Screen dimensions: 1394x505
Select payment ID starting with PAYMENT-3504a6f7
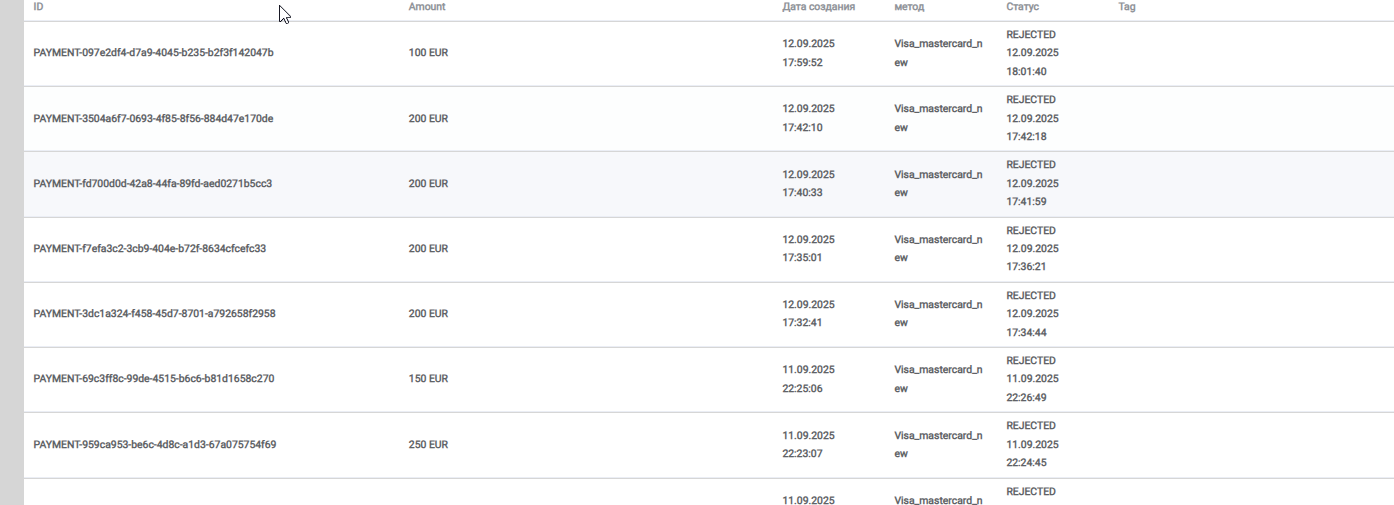click(153, 119)
